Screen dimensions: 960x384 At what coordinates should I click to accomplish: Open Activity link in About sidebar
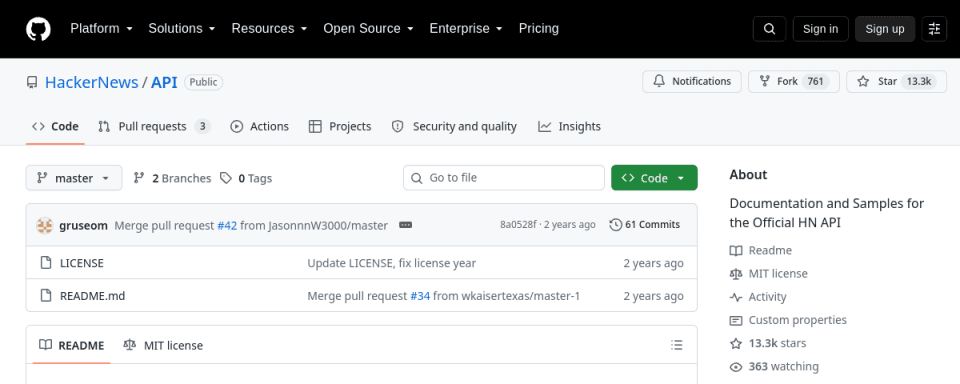click(759, 297)
